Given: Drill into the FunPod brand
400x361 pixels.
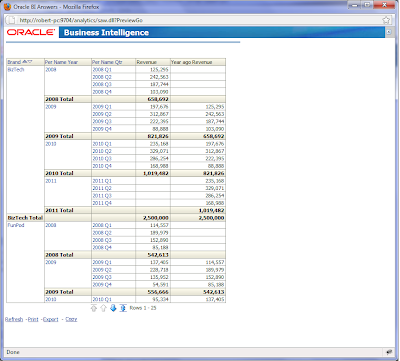Looking at the screenshot, I should (16, 225).
